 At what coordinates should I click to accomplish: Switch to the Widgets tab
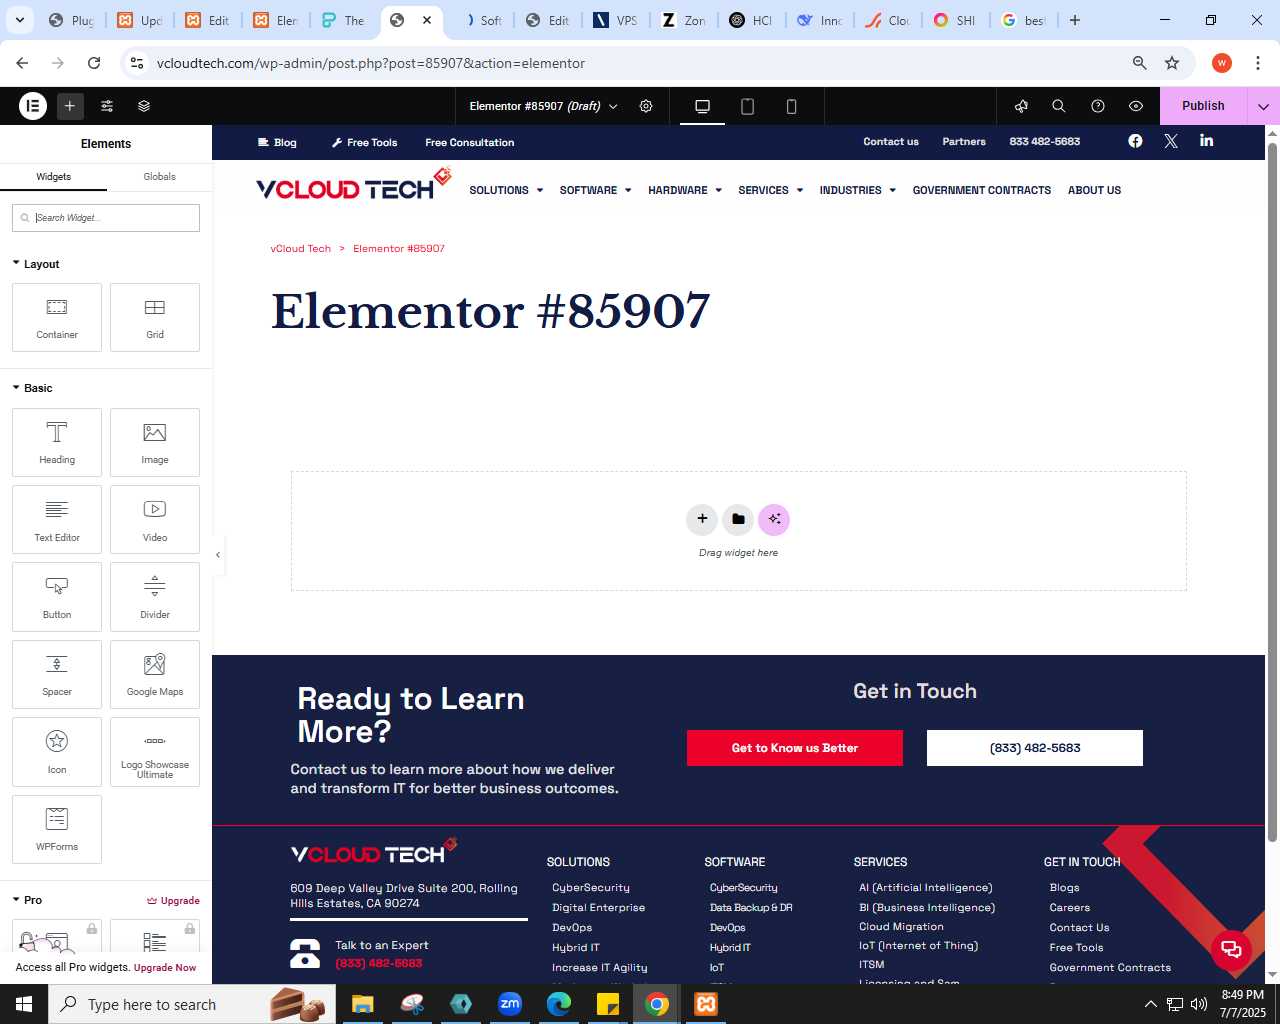[x=53, y=177]
